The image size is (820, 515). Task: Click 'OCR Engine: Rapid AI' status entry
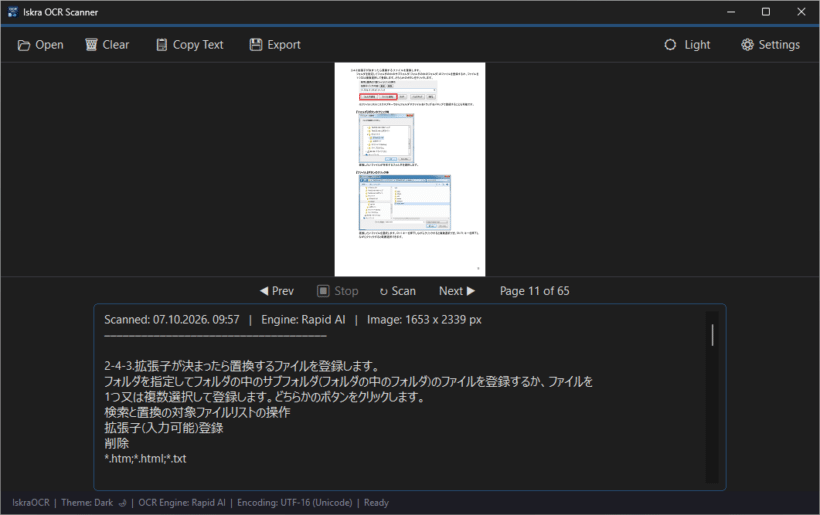(182, 502)
